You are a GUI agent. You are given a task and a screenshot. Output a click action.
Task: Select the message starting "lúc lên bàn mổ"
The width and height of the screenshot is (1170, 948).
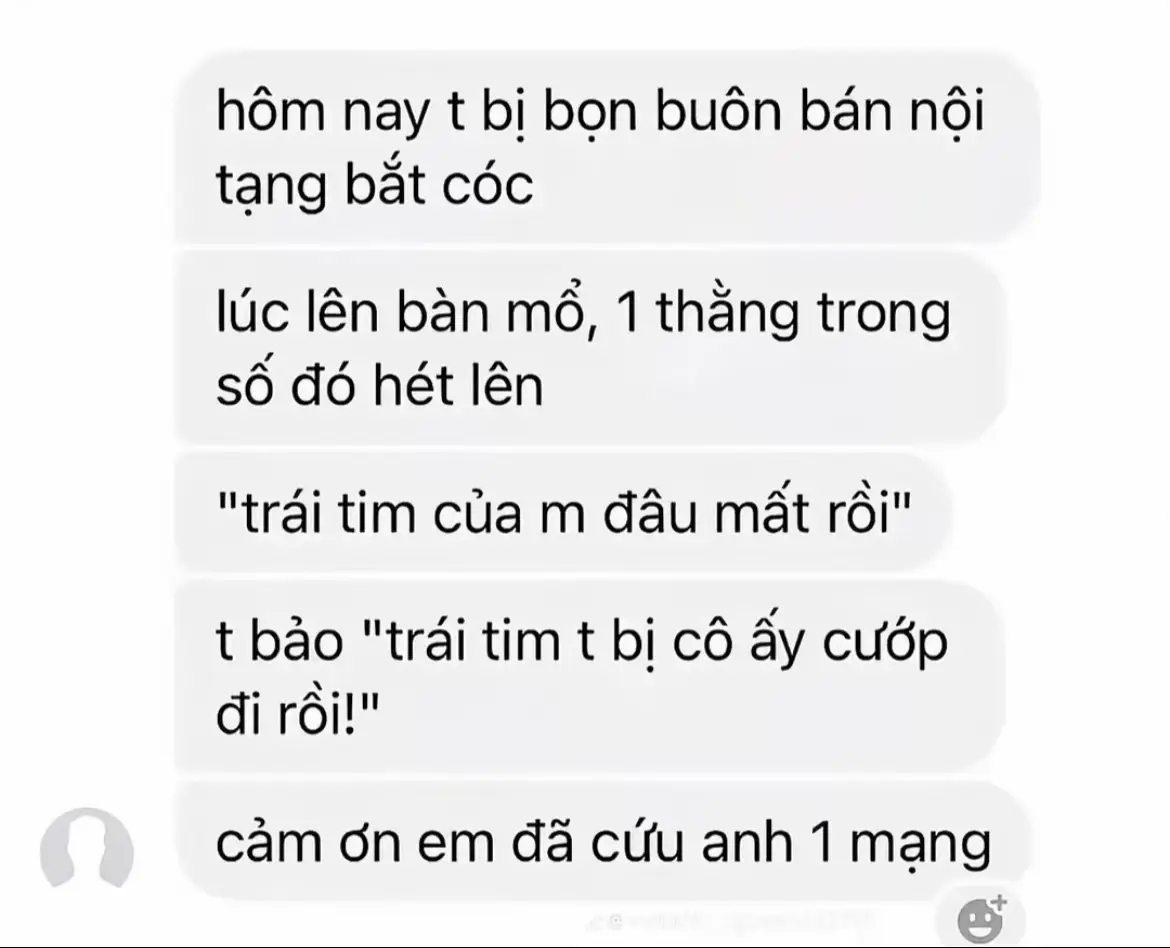[x=589, y=348]
